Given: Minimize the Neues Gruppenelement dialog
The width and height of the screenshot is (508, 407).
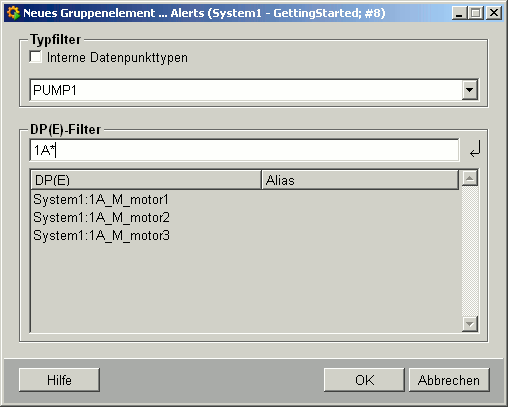Looking at the screenshot, I should pos(460,13).
